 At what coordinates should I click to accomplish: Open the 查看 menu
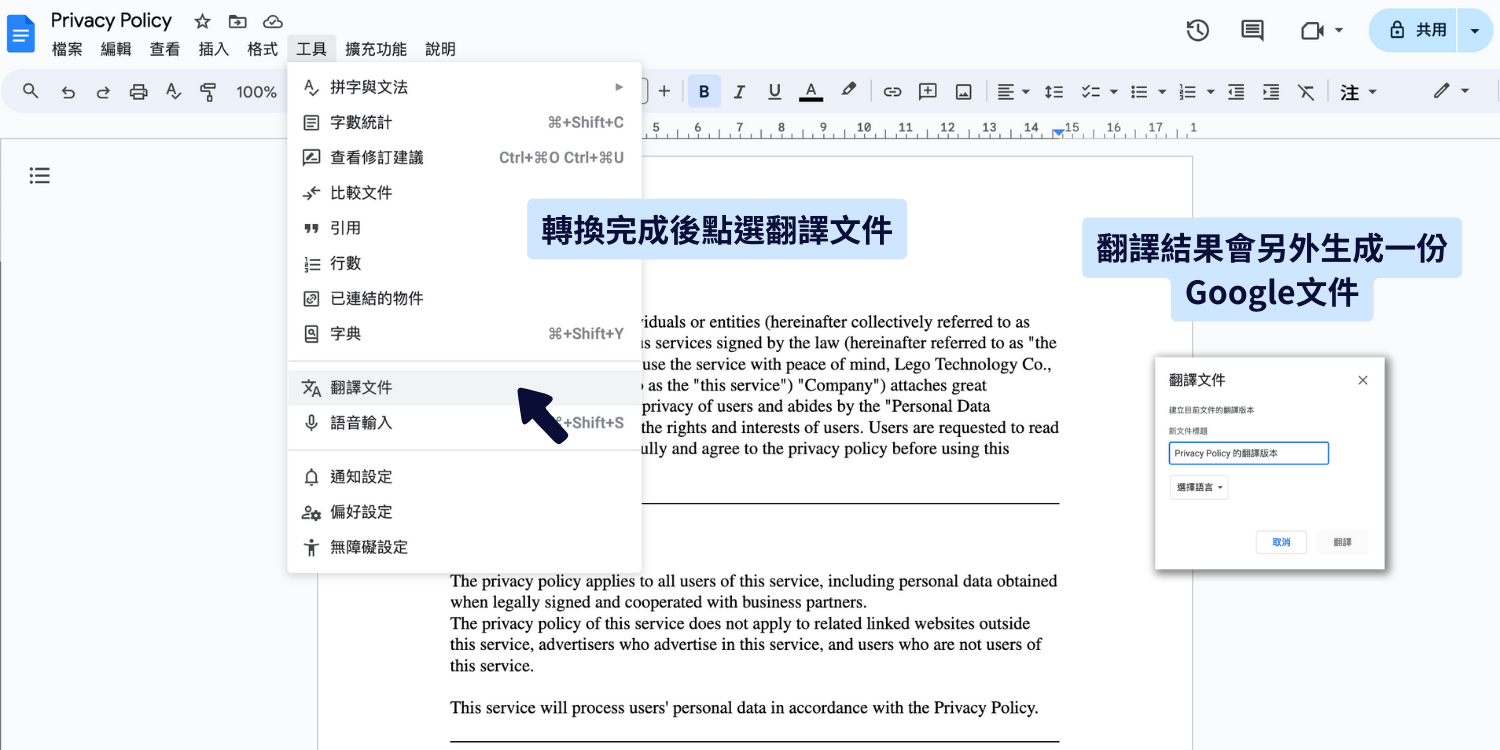click(x=165, y=49)
